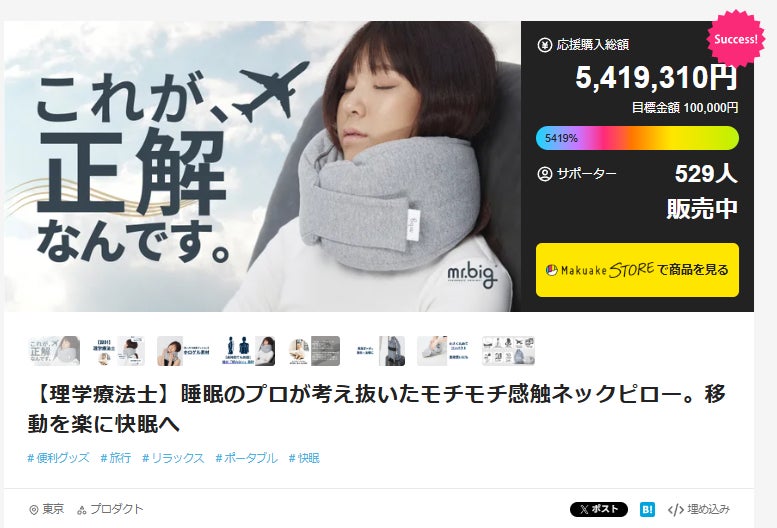
Task: Click the プロダクト category icon
Action: [x=82, y=510]
